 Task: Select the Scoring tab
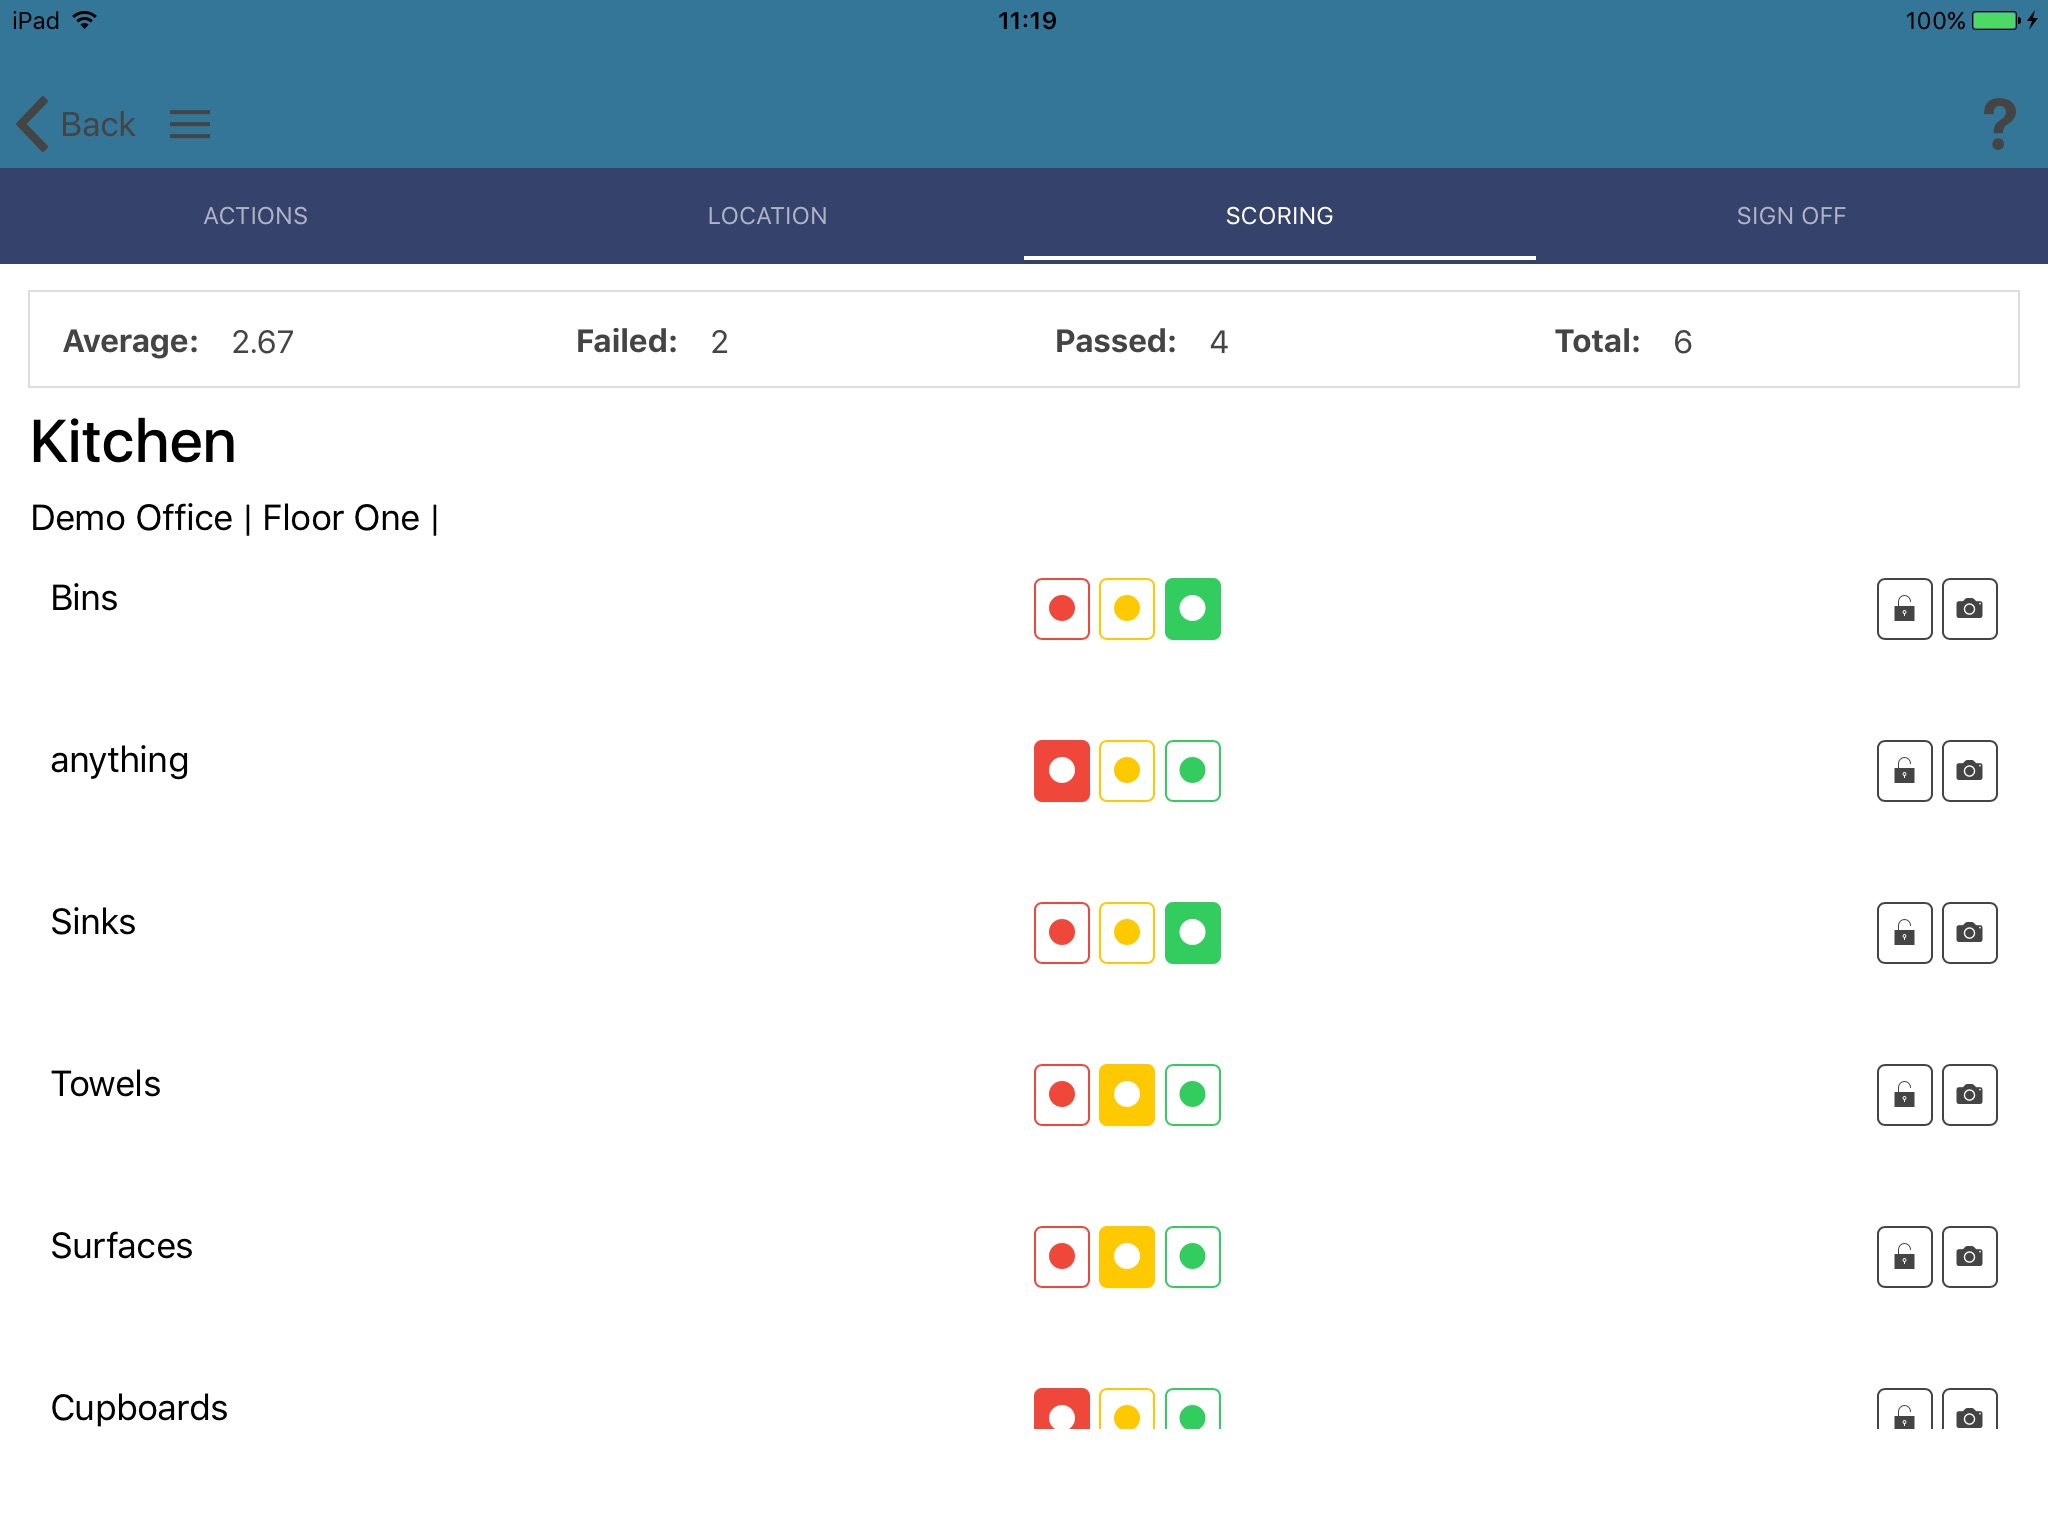tap(1280, 216)
